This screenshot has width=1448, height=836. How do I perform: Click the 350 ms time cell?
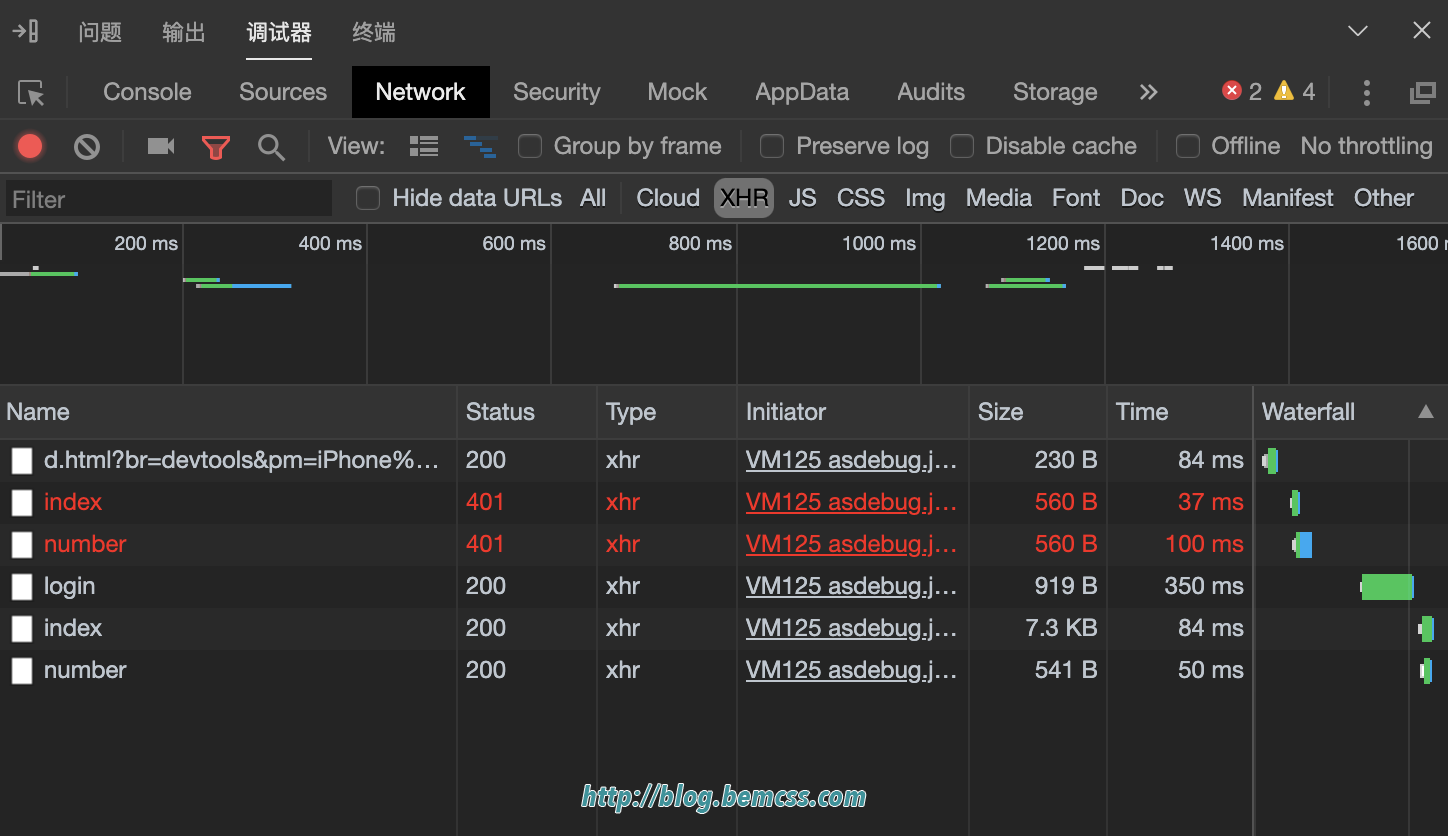(x=1204, y=586)
